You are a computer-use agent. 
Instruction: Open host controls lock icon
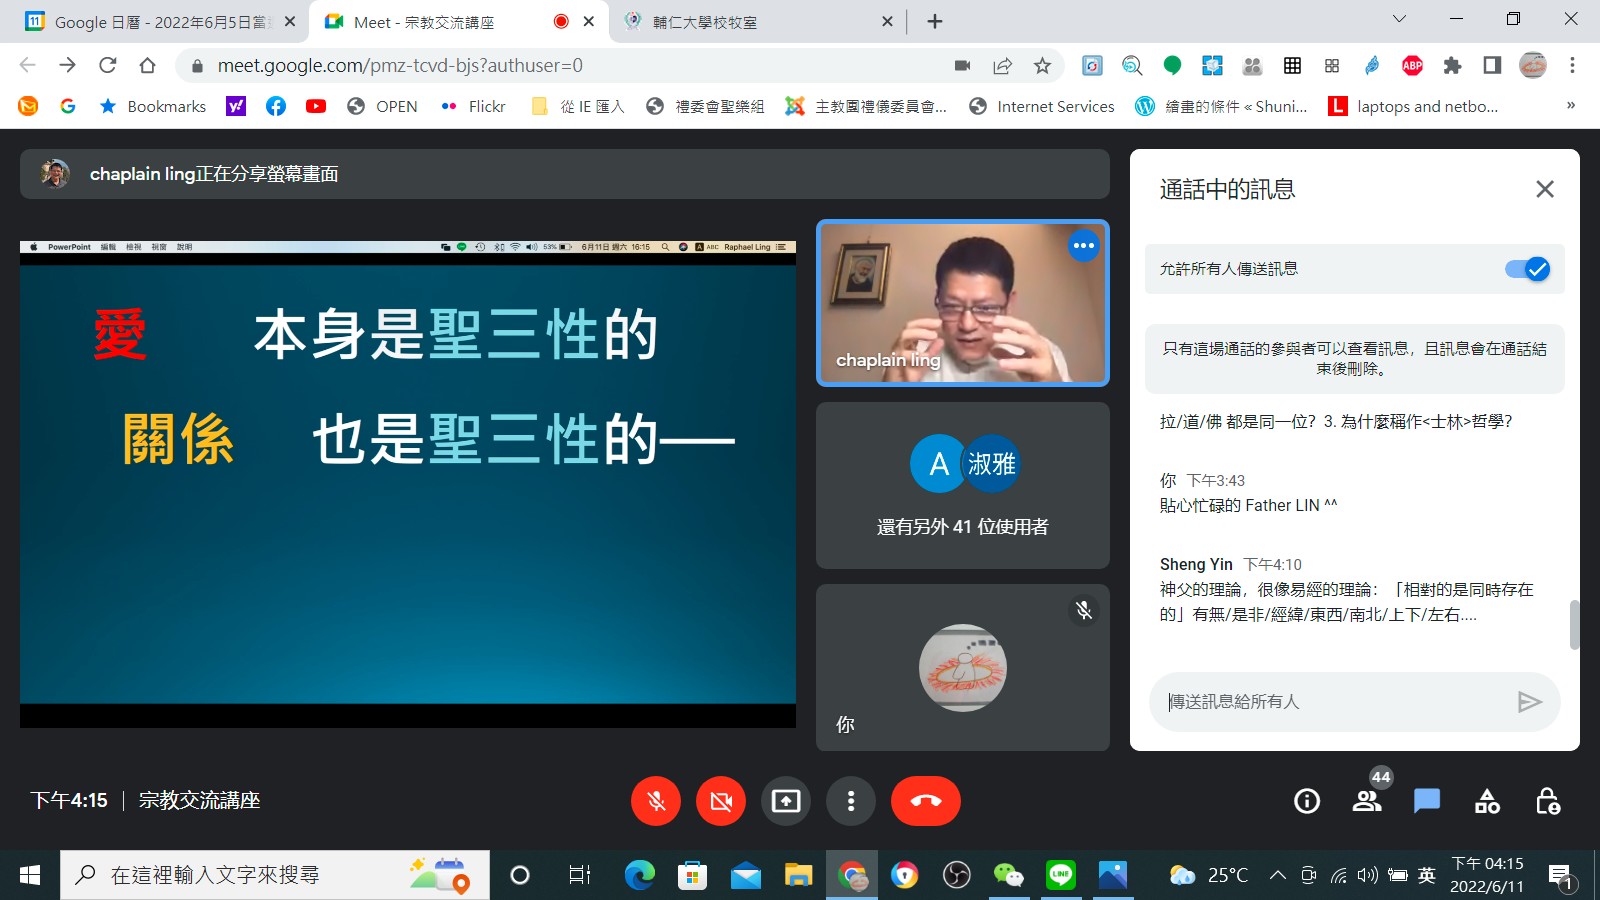tap(1547, 801)
